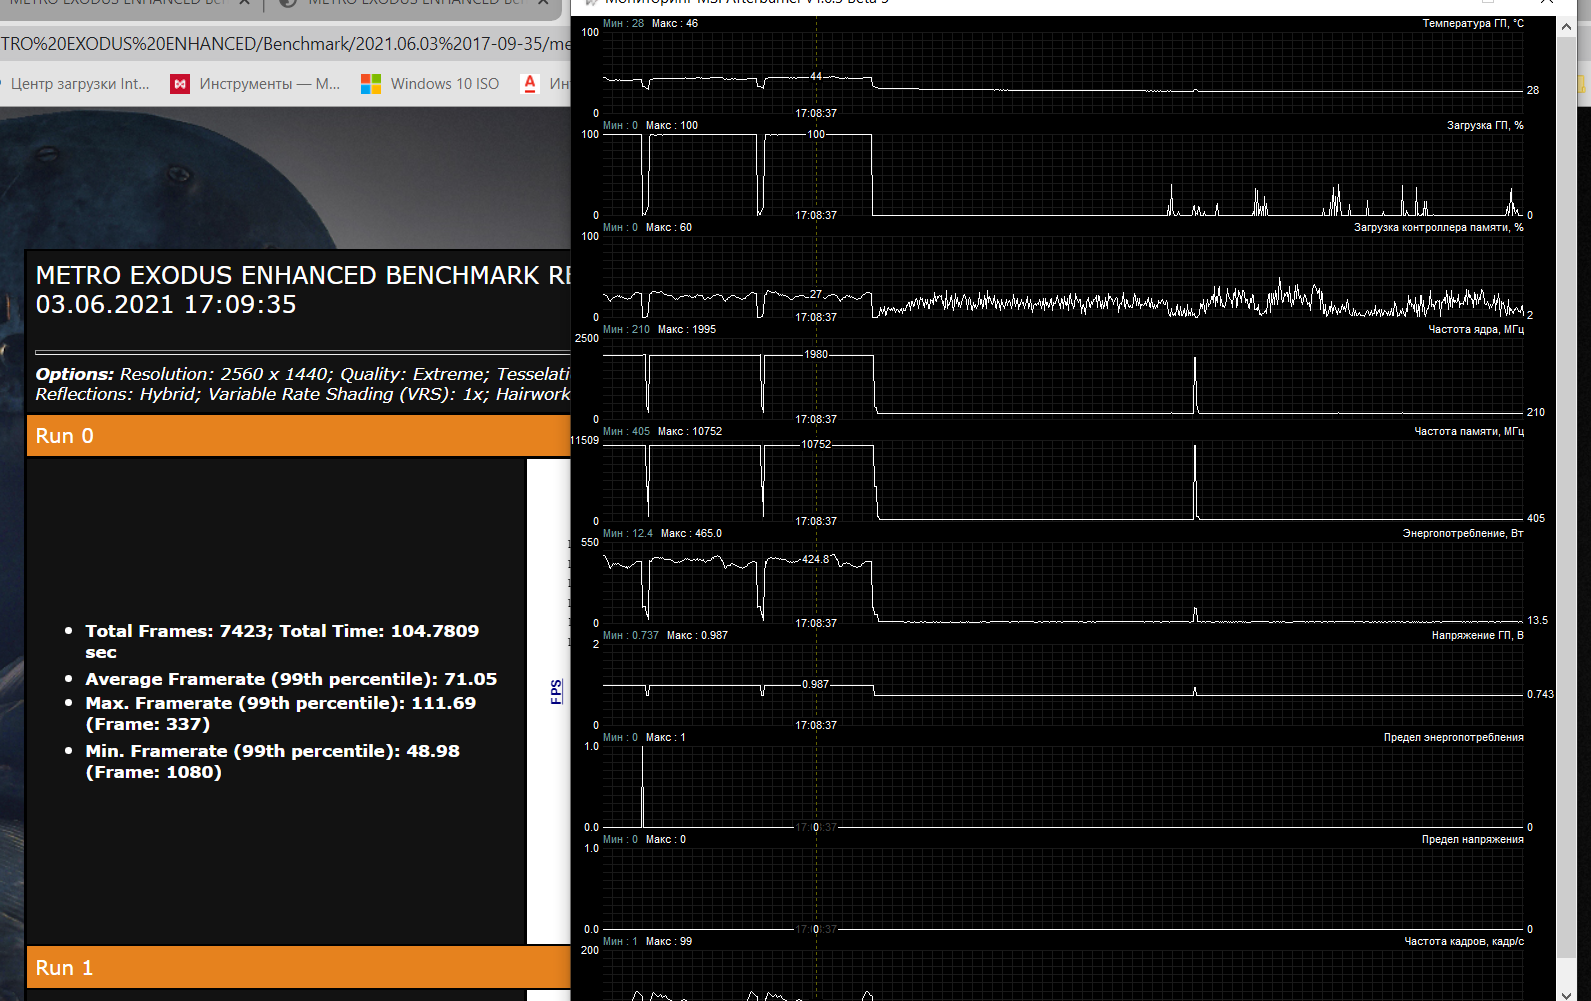Viewport: 1591px width, 1001px height.
Task: Click the current value 0.743 beside the voltage graph
Action: 1540,694
